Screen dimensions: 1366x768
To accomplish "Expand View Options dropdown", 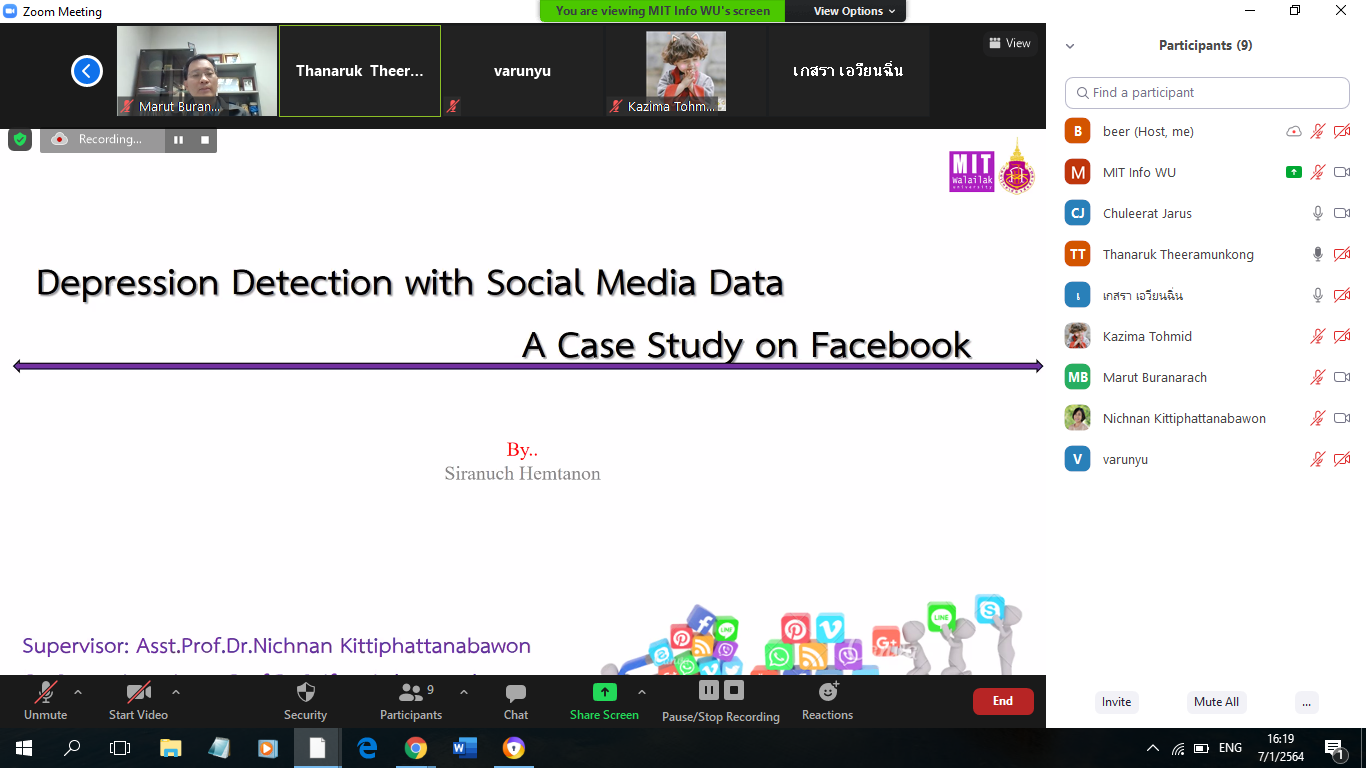I will [847, 11].
